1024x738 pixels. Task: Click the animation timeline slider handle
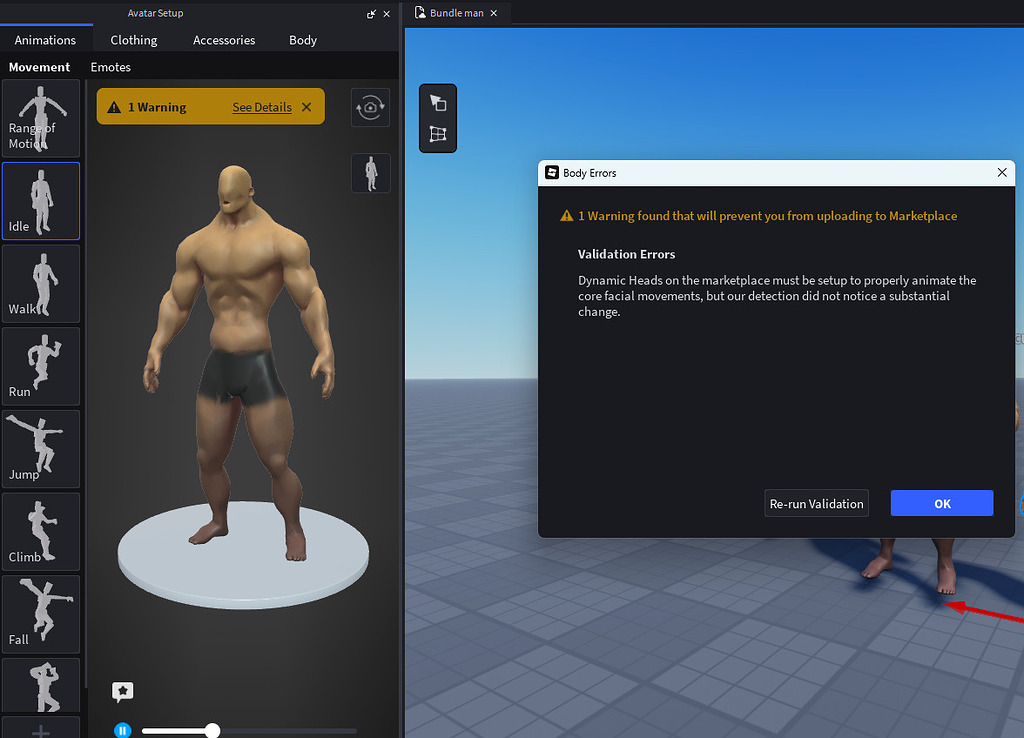coord(212,731)
